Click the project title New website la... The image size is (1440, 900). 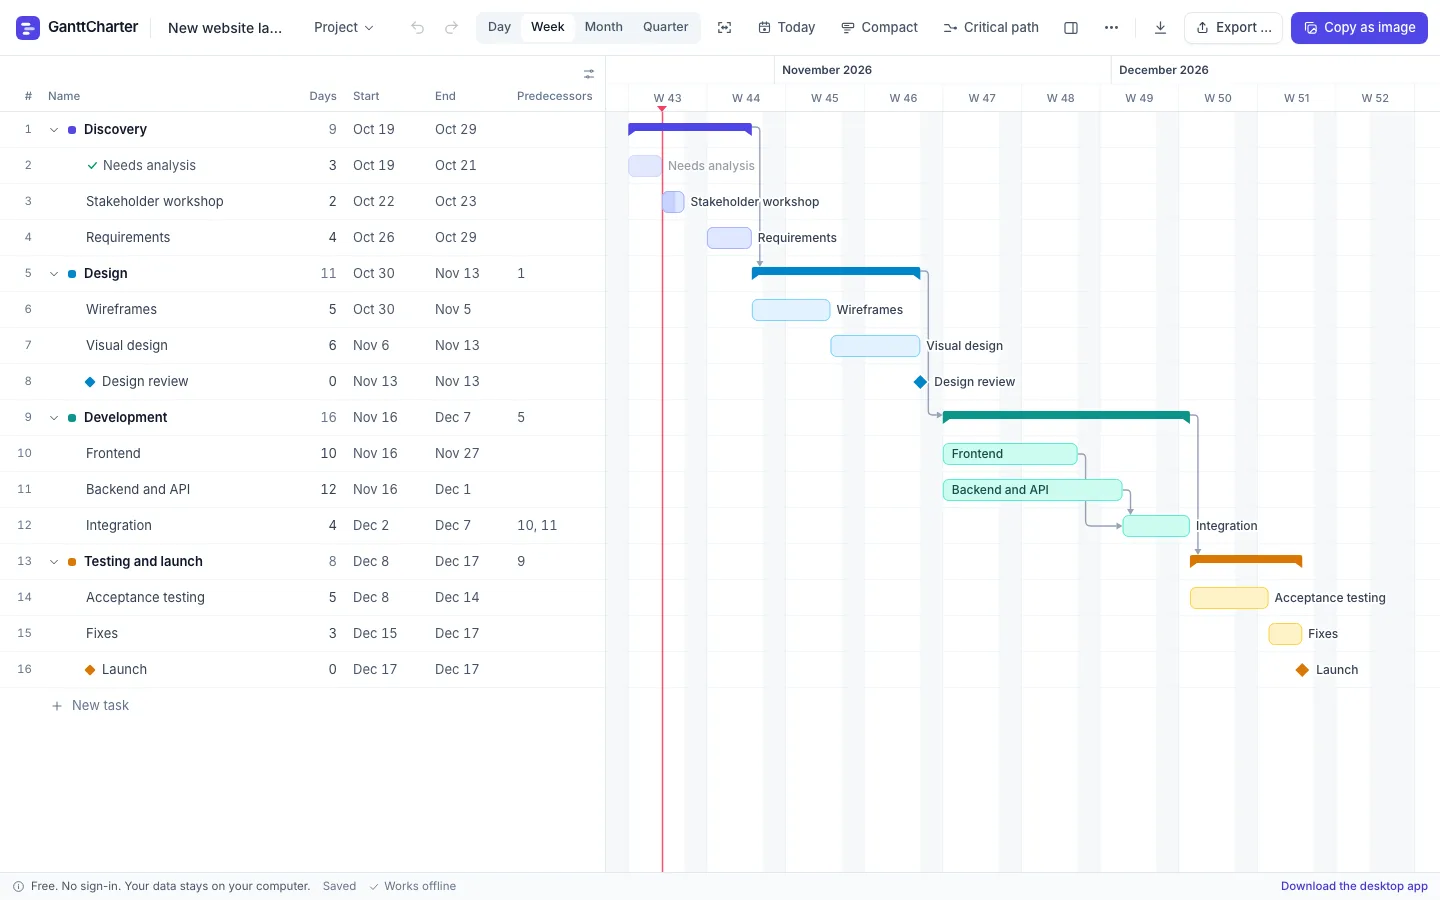(225, 28)
